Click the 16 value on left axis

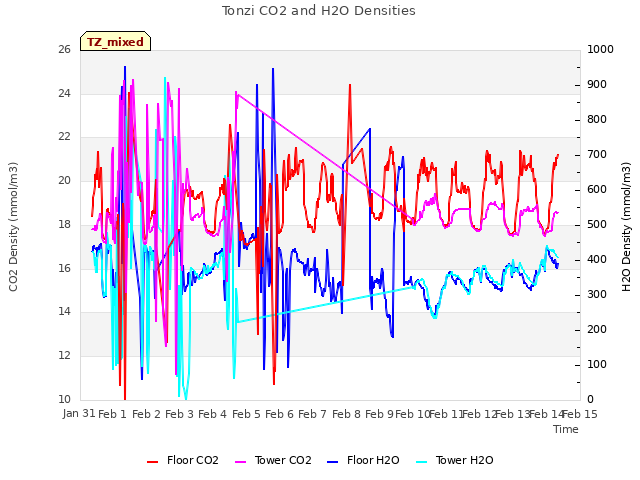pos(64,268)
